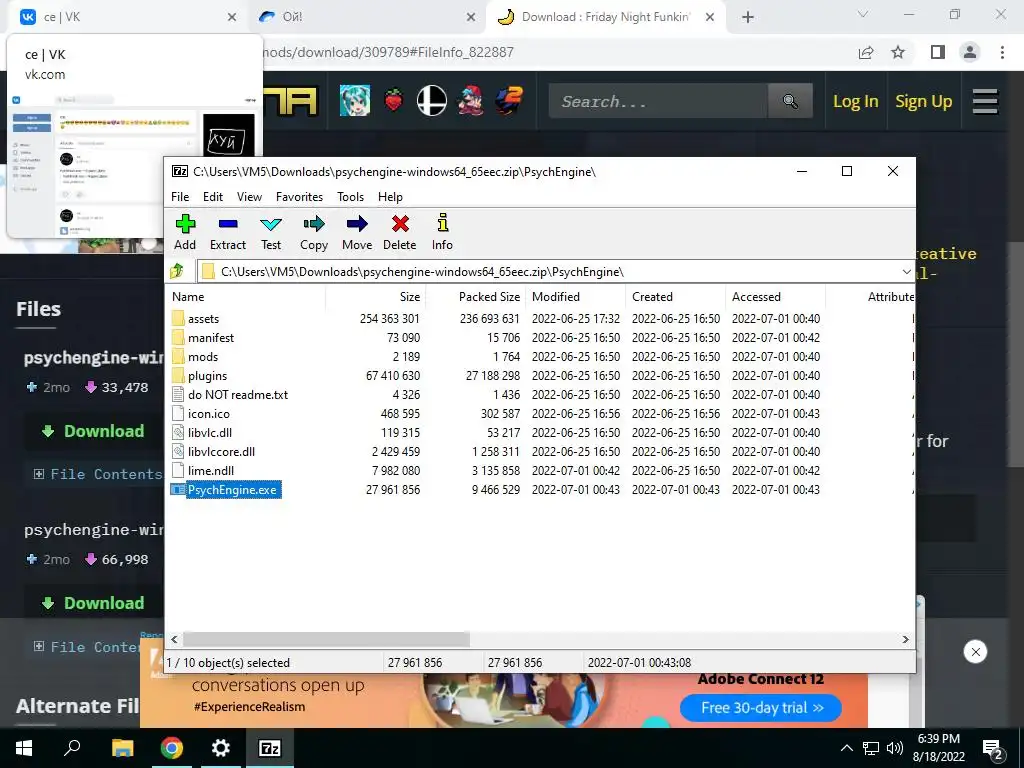Open the Tools menu
Viewport: 1024px width, 768px height.
[x=350, y=197]
